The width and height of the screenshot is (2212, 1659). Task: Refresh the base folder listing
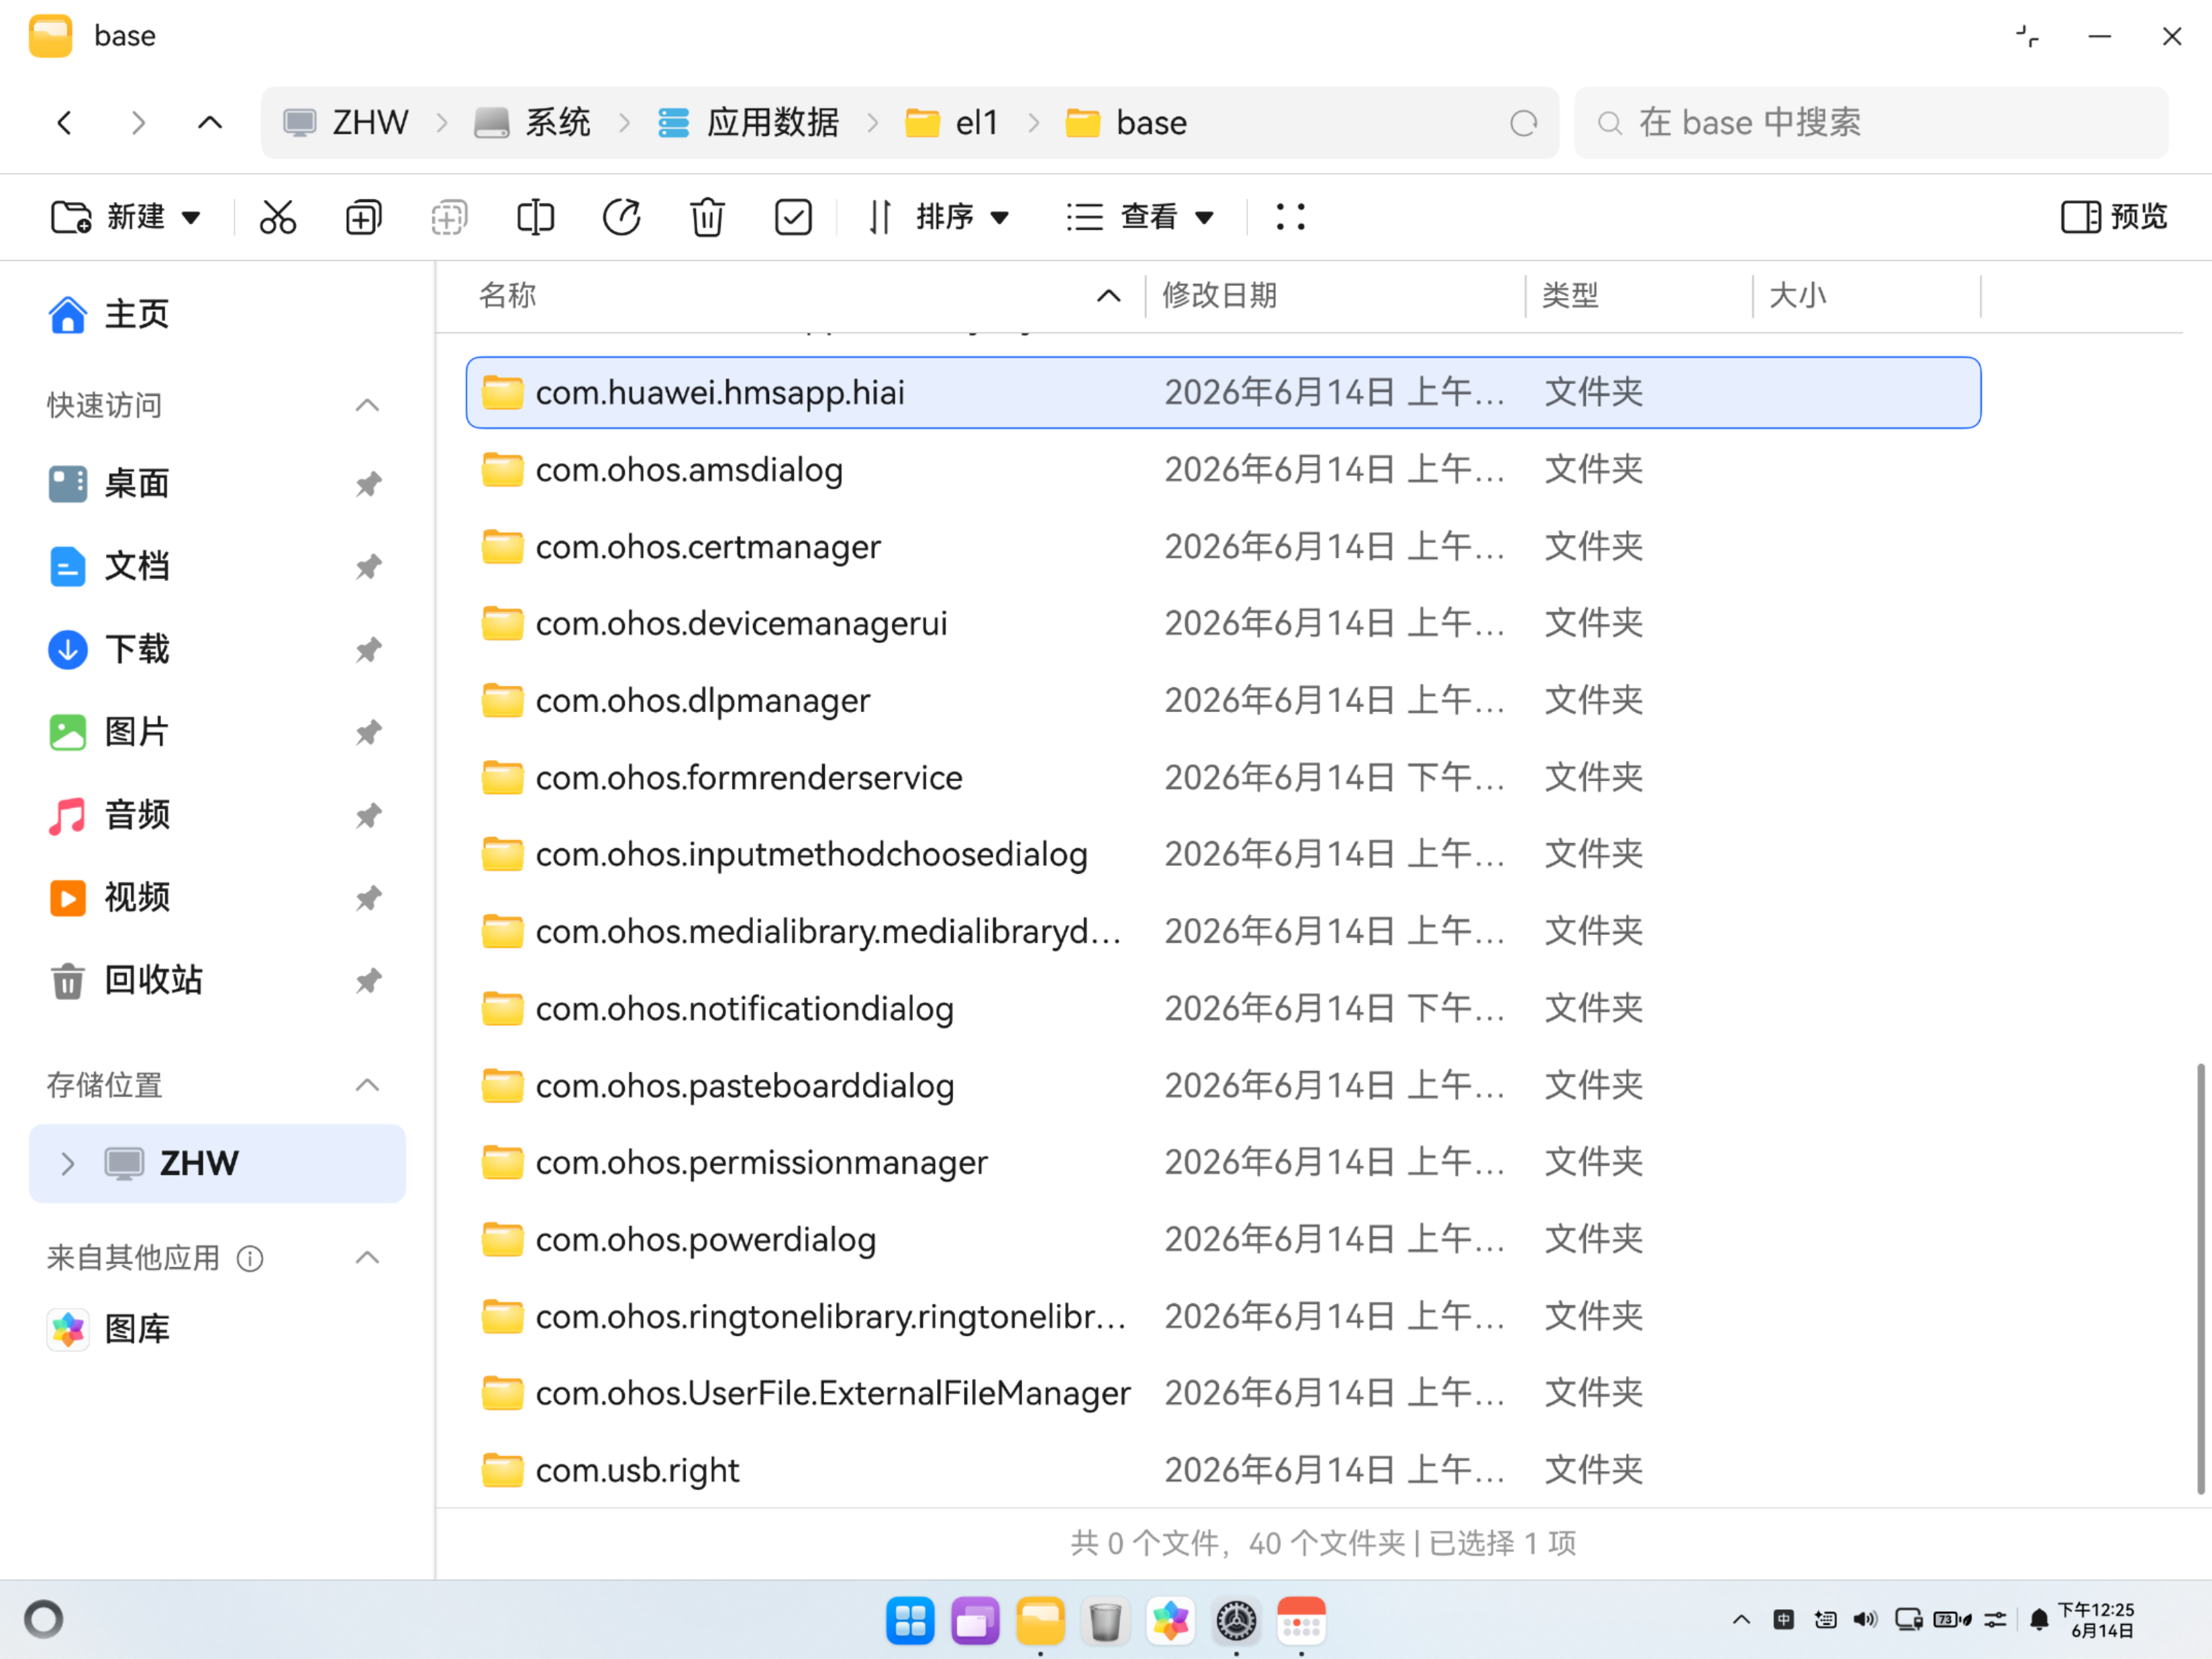point(1523,123)
